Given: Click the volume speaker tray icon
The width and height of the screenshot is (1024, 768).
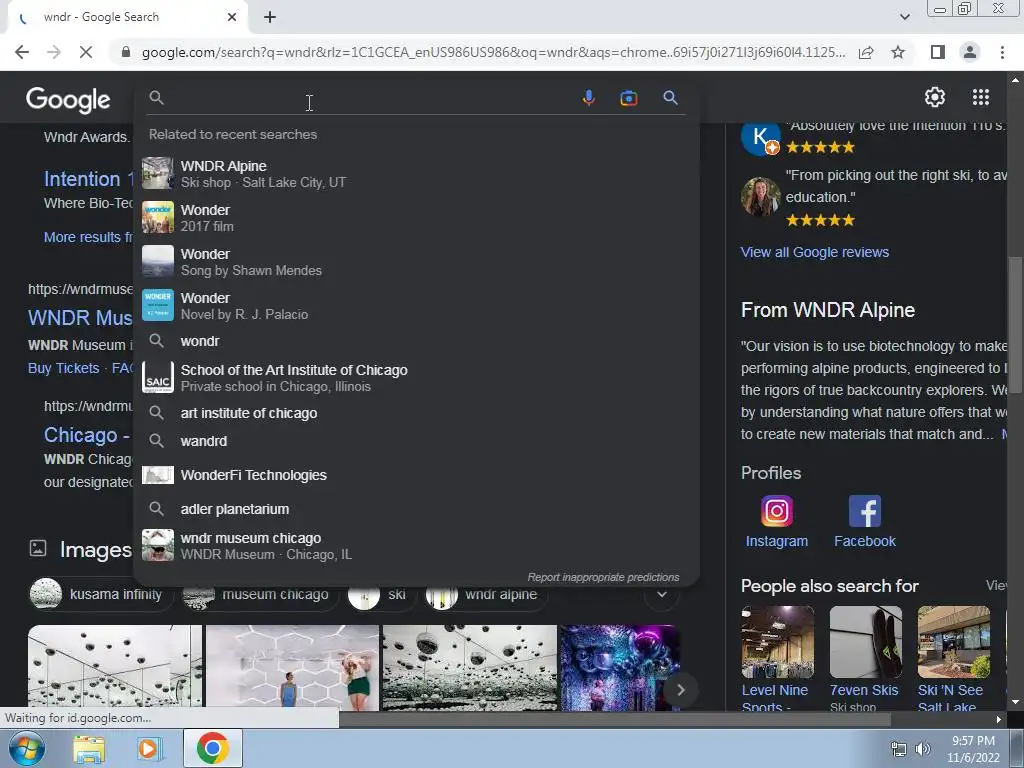Looking at the screenshot, I should point(922,749).
